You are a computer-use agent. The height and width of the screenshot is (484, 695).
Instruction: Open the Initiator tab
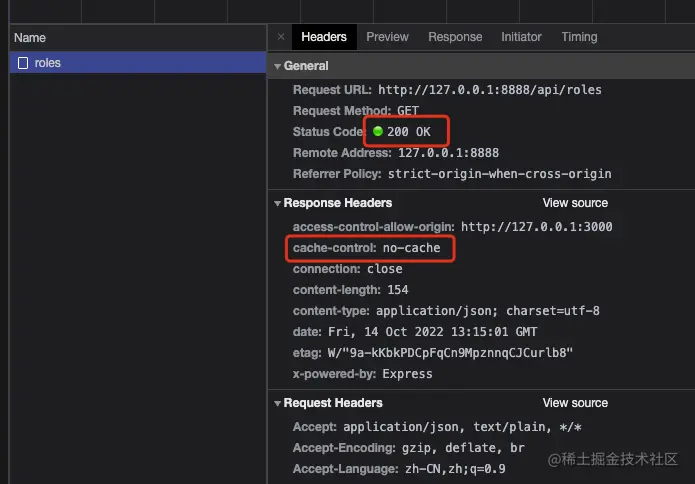[x=521, y=37]
